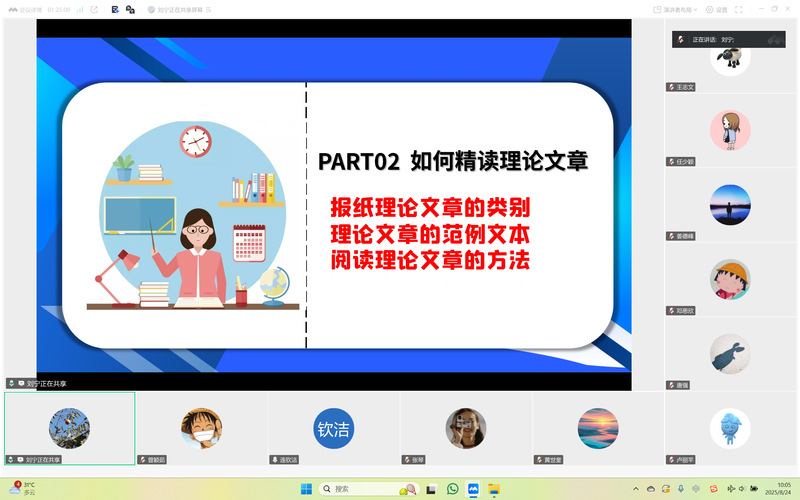Click the pop-out share window icon

(x=94, y=9)
